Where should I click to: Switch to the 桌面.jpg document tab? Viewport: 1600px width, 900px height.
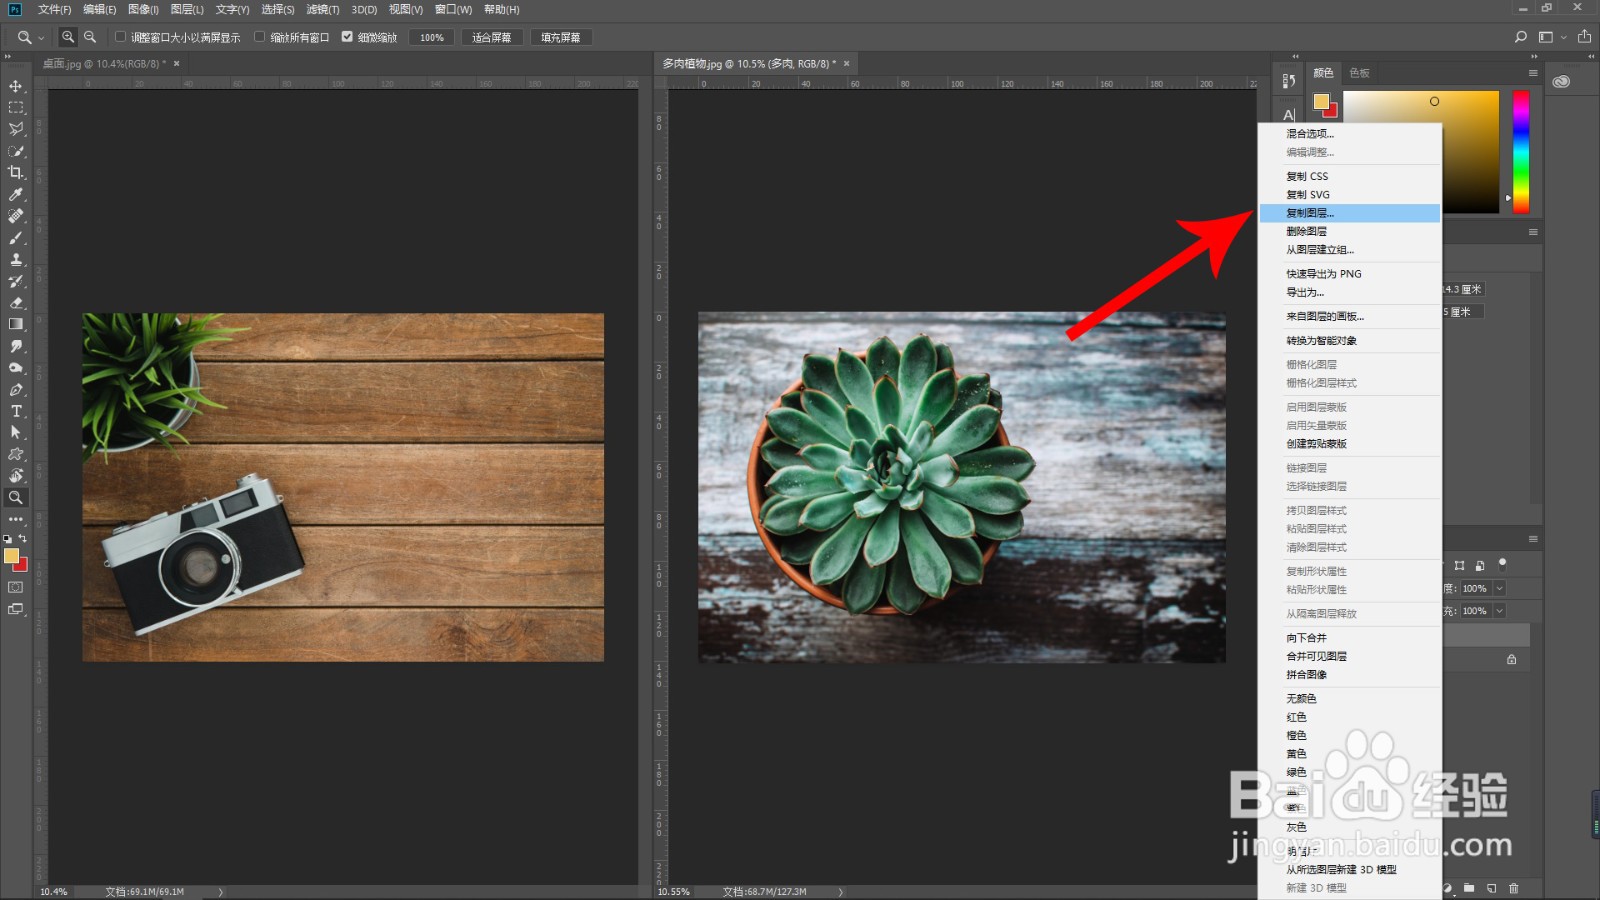(105, 63)
